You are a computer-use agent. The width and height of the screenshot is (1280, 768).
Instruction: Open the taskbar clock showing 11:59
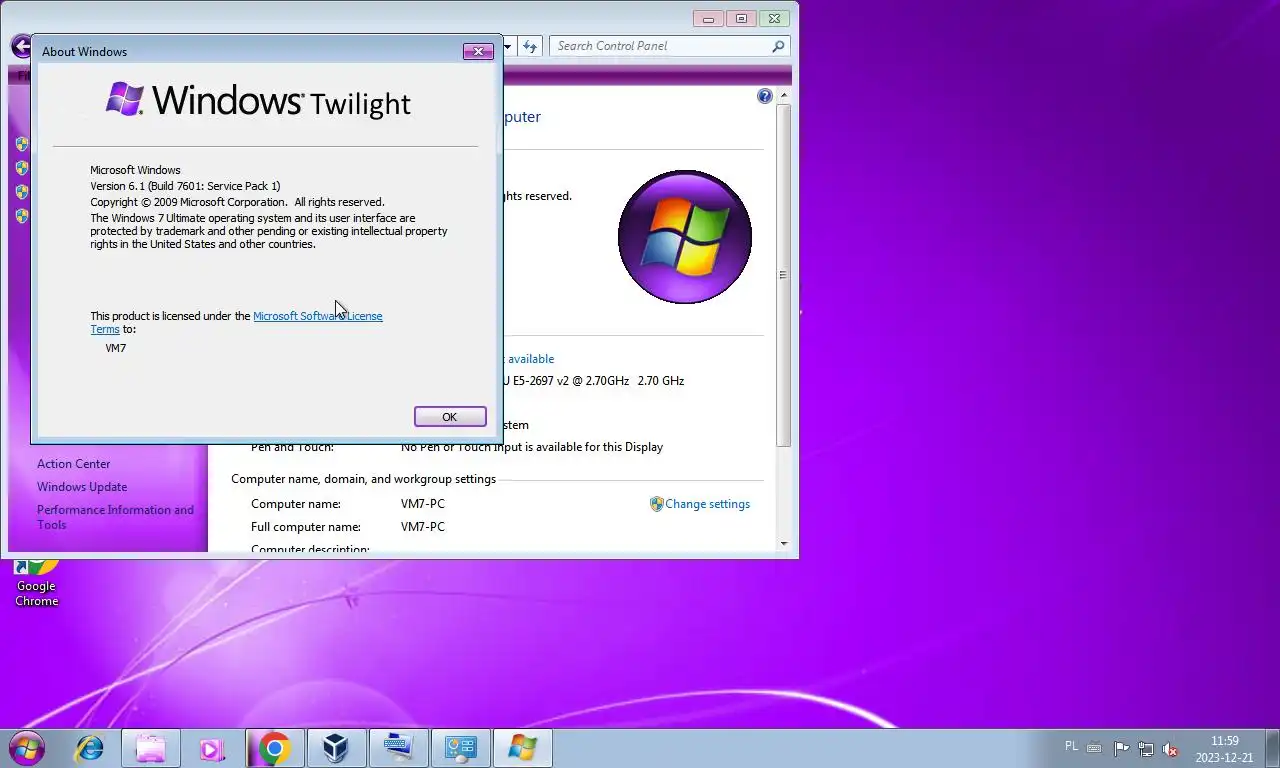pos(1224,749)
